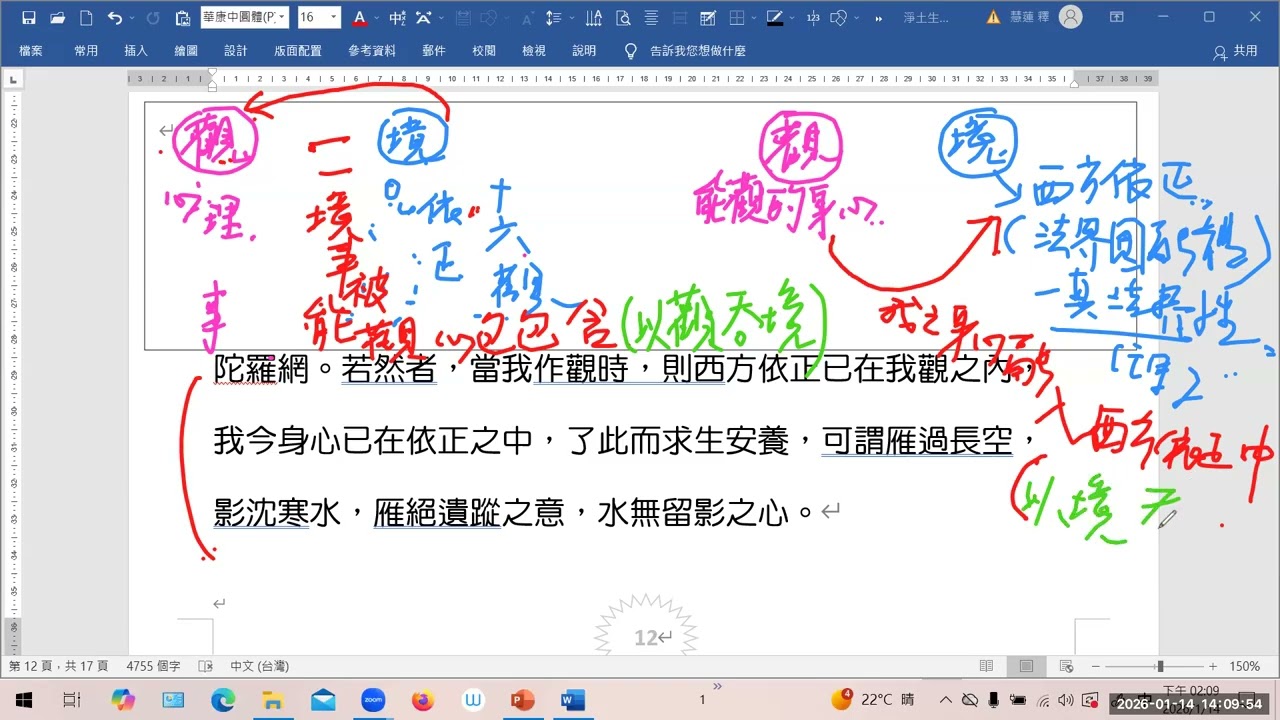Image resolution: width=1280 pixels, height=720 pixels.
Task: Expand the undo history arrow
Action: click(131, 17)
